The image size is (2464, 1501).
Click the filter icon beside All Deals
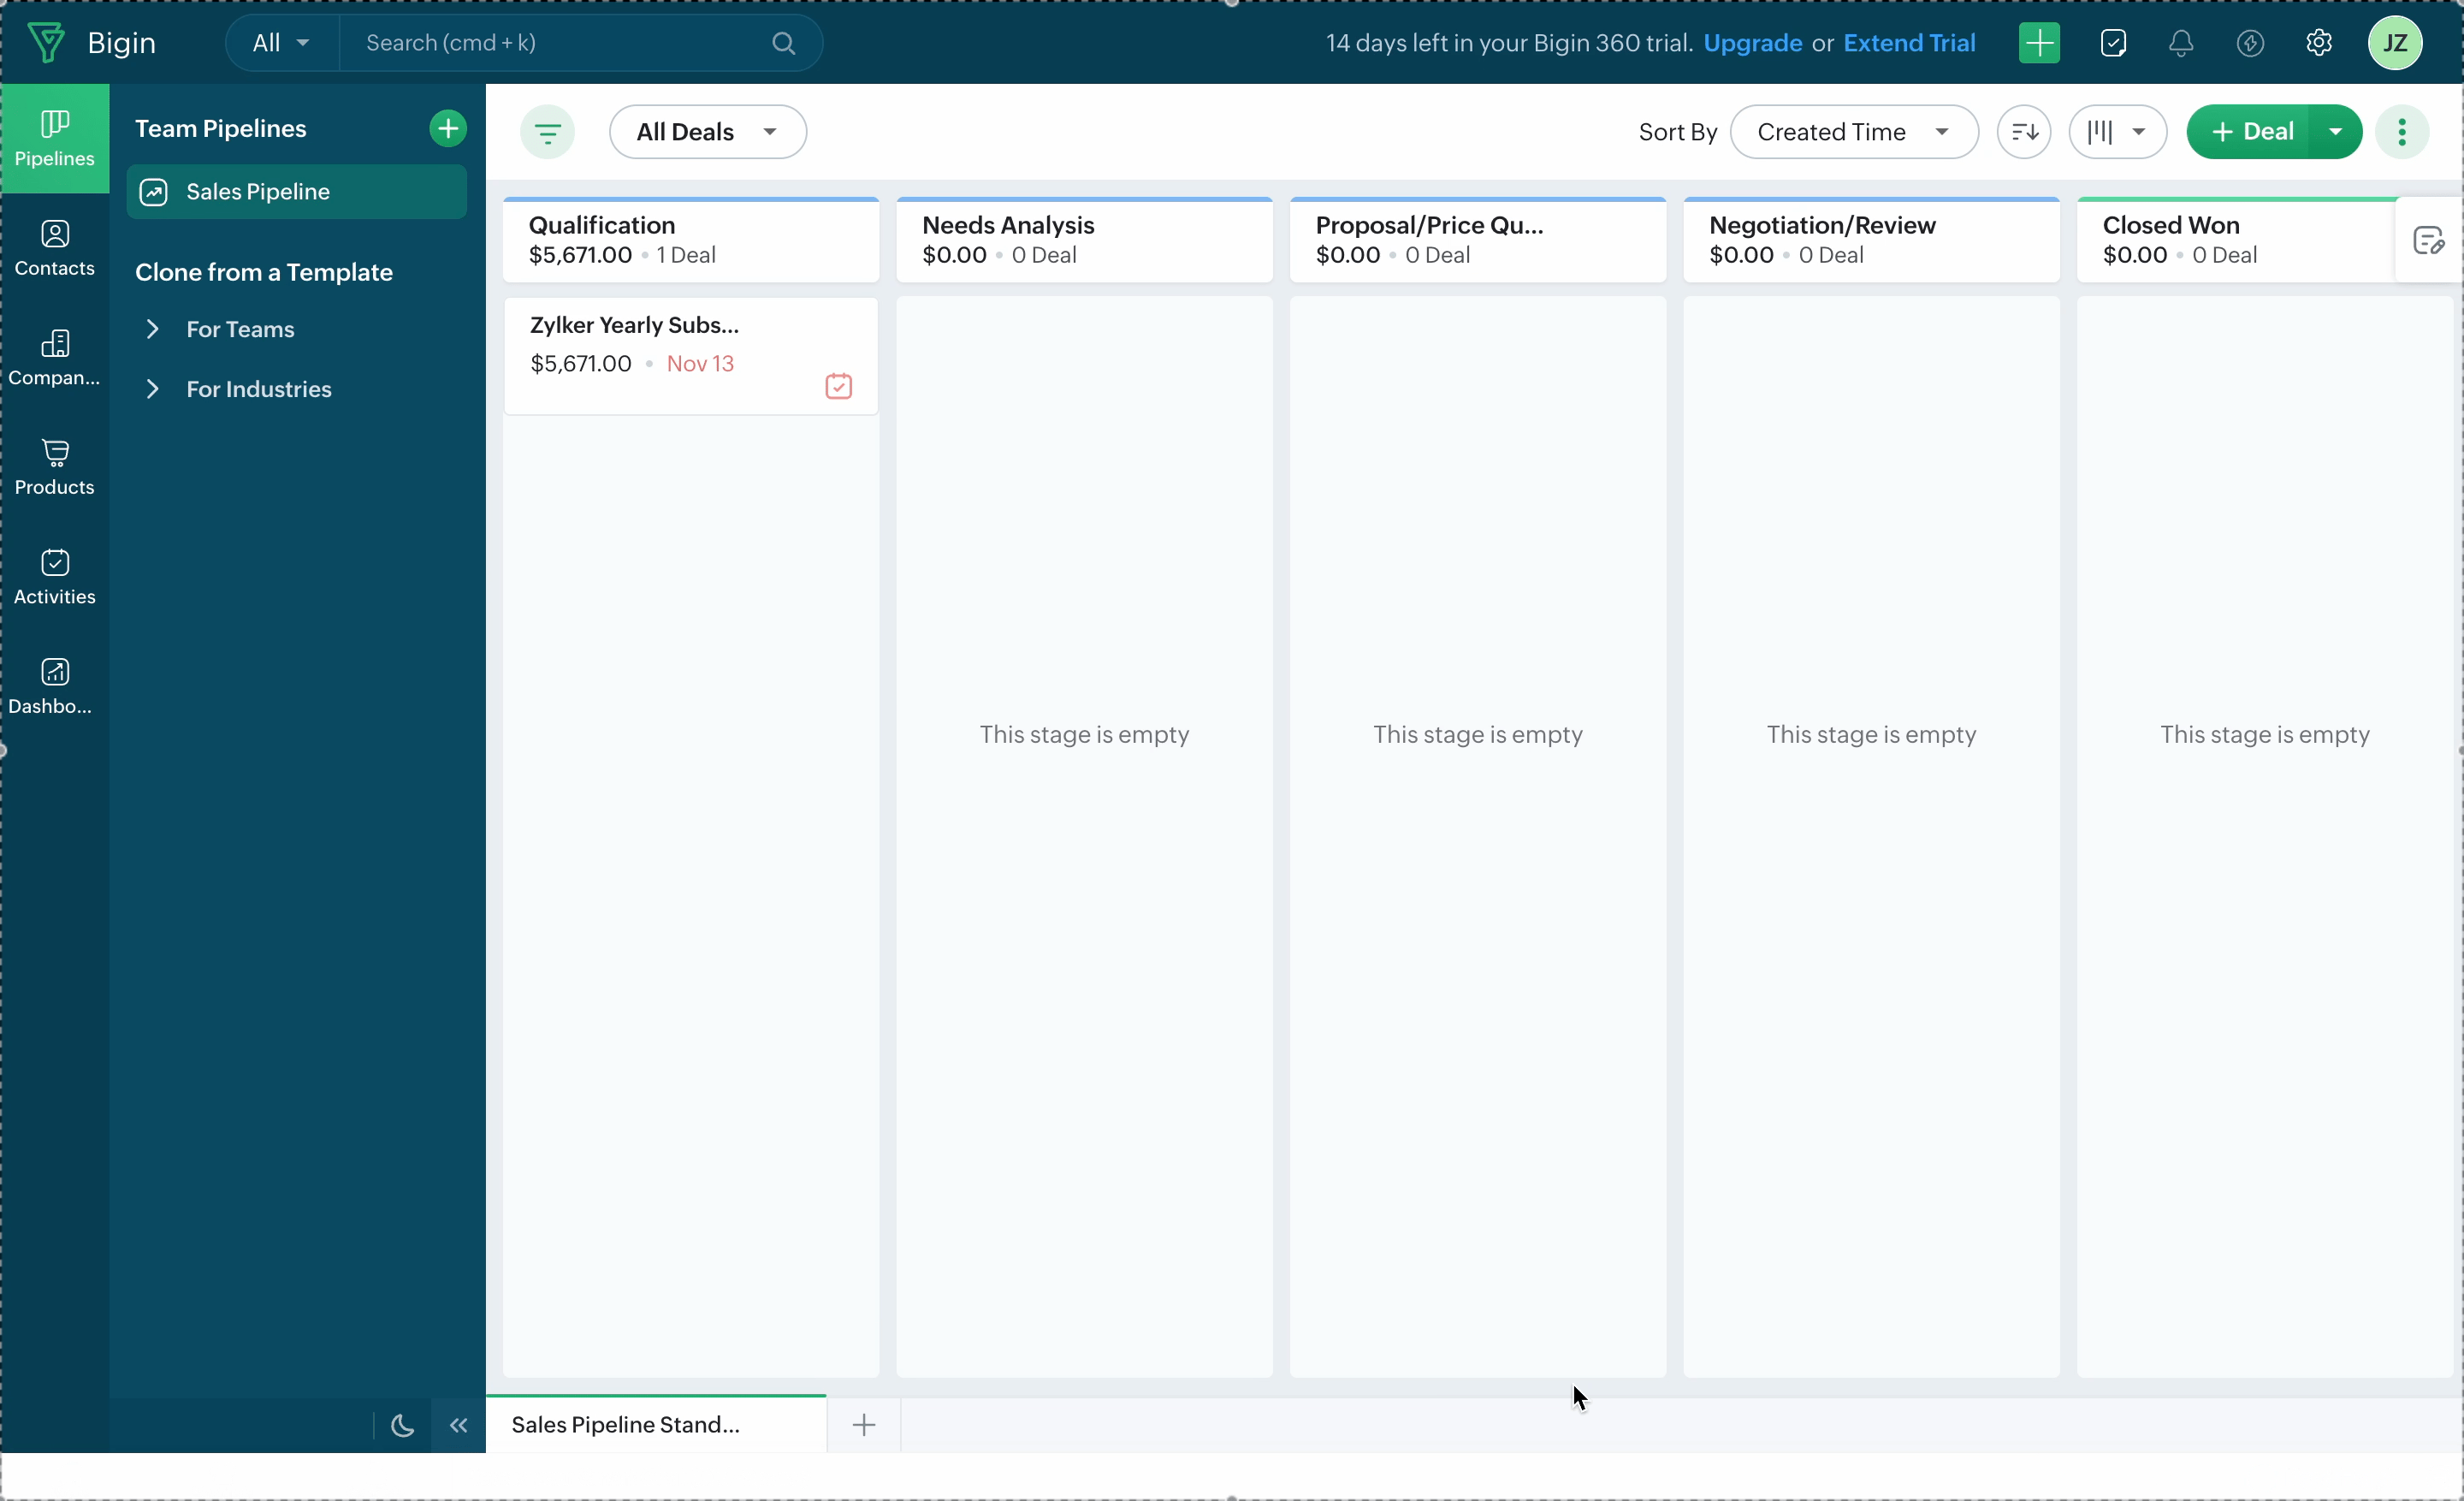click(x=547, y=132)
